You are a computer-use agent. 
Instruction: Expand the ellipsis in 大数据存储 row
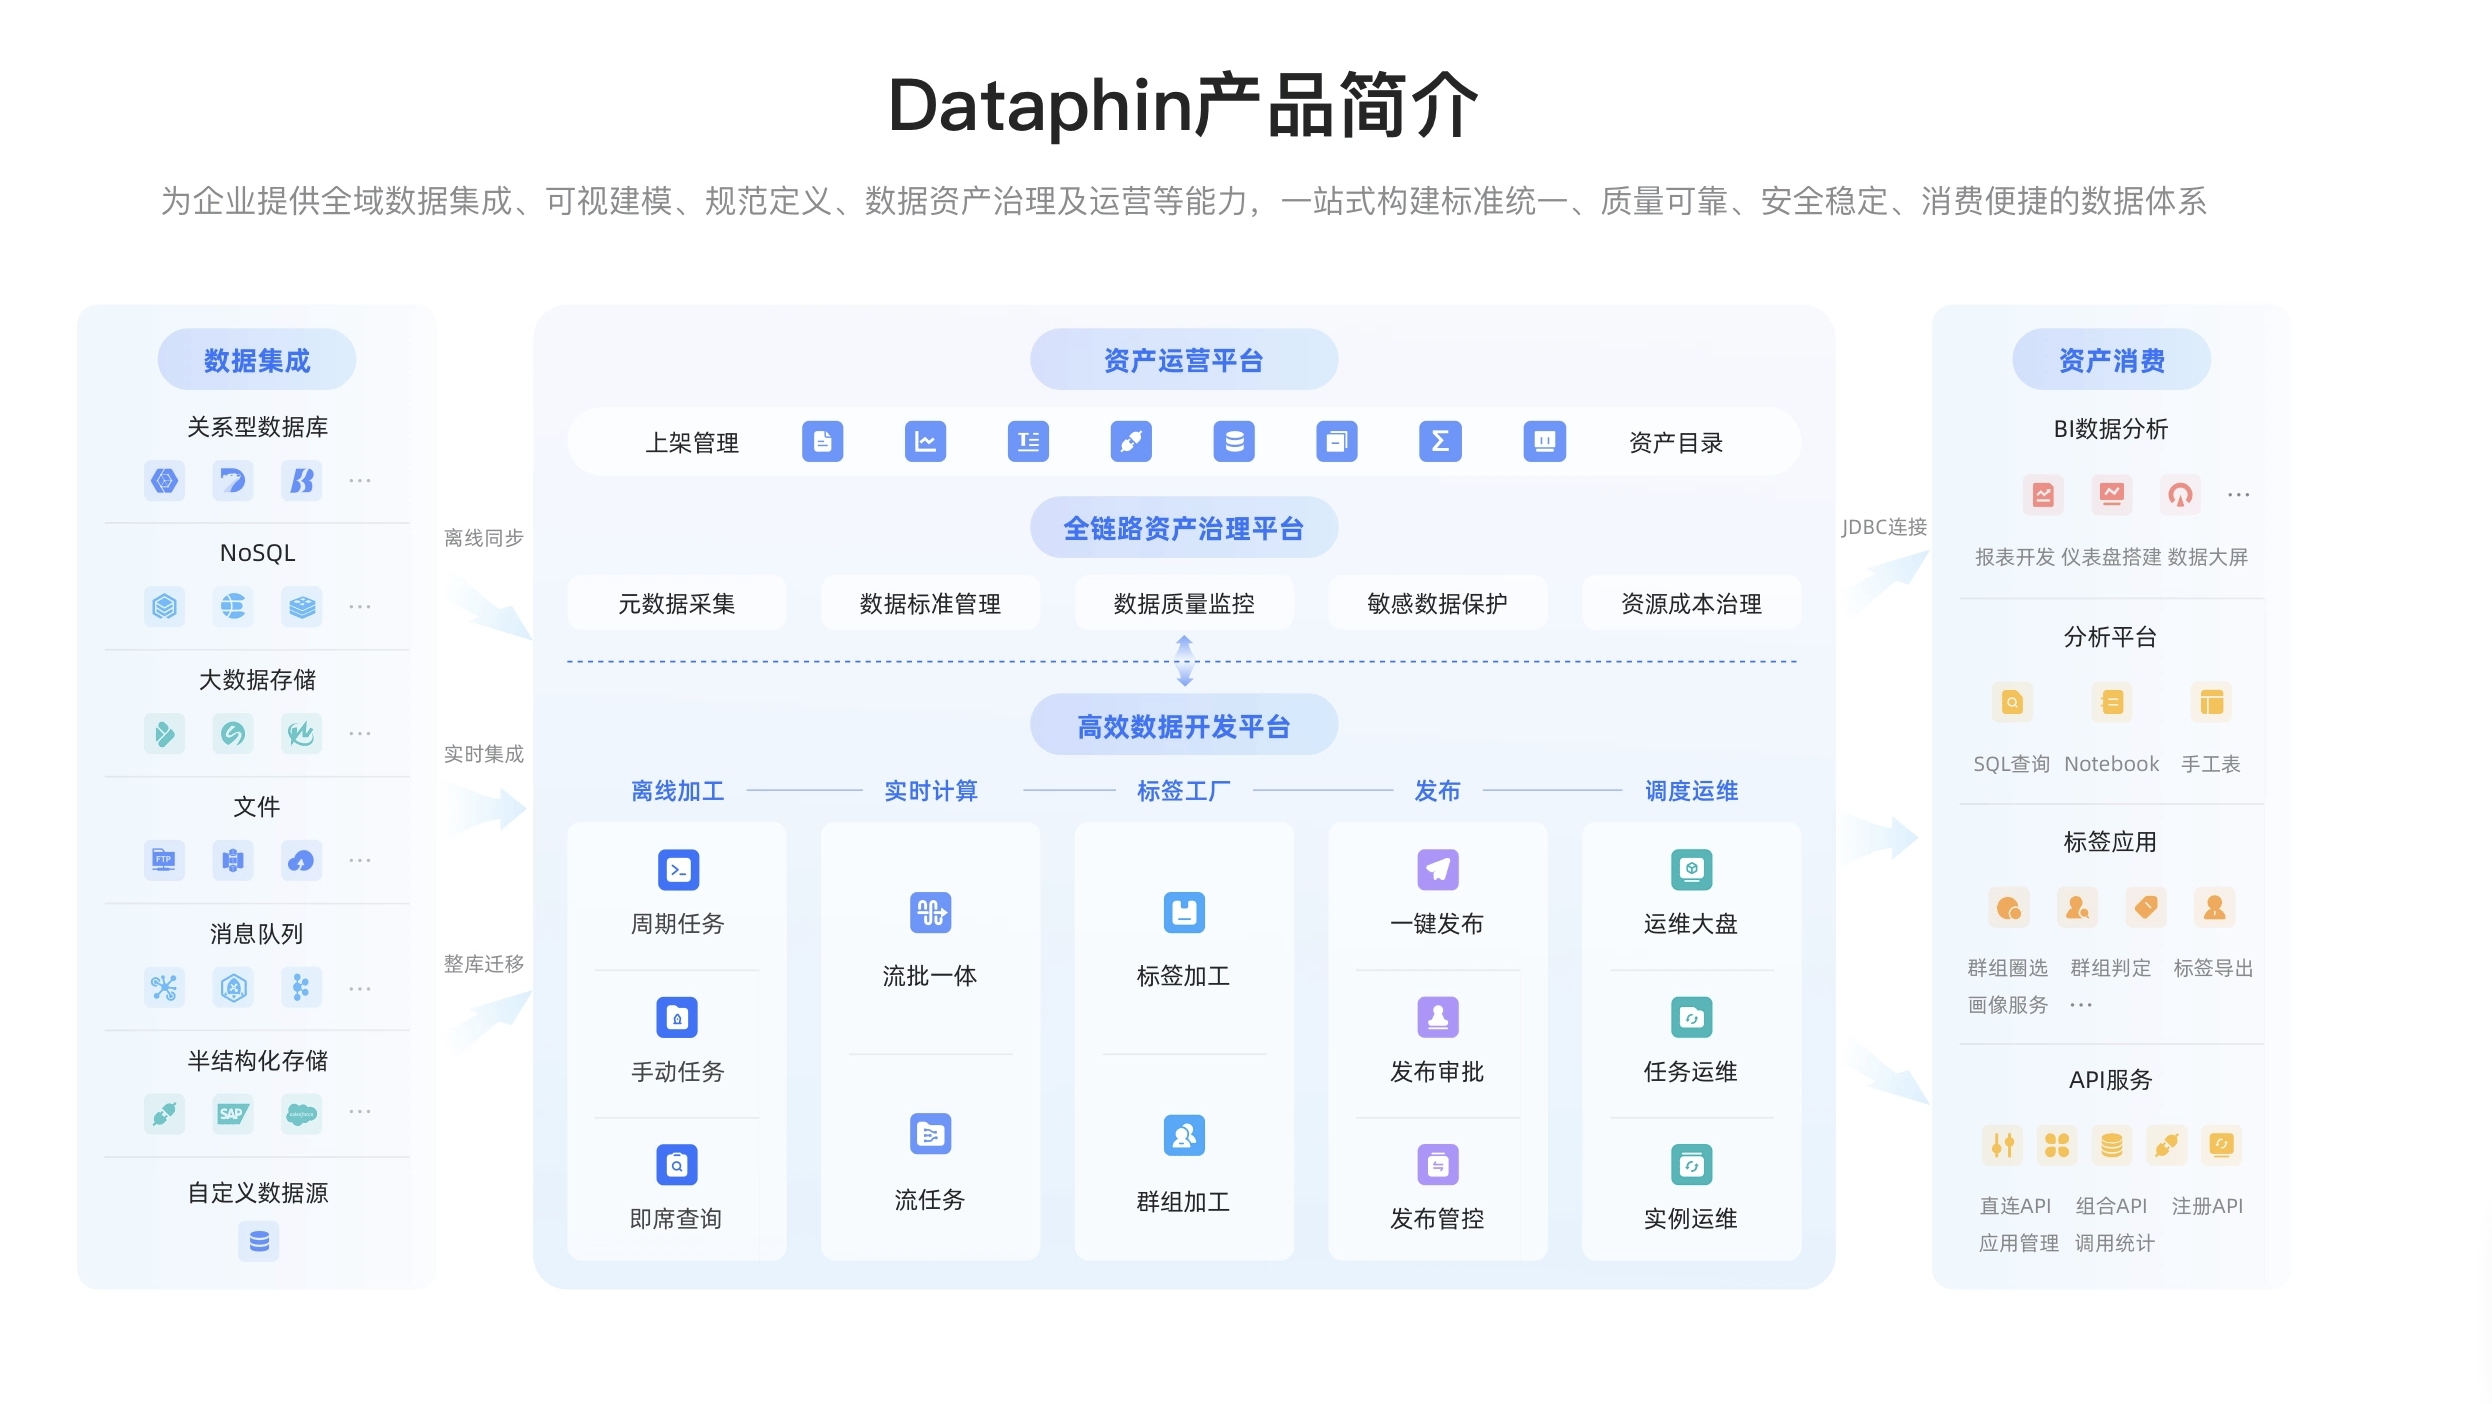360,734
